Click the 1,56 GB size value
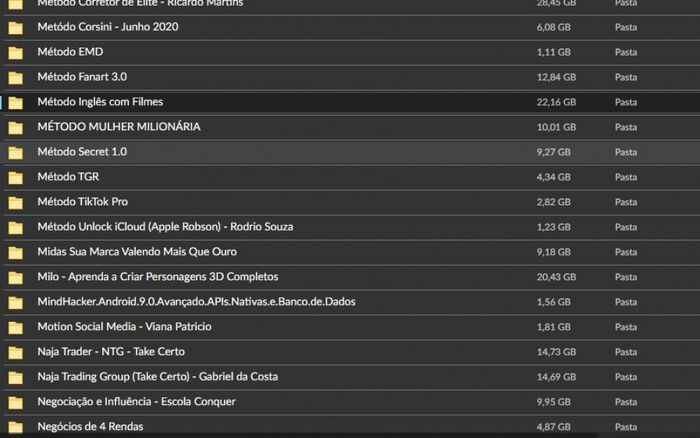Image resolution: width=700 pixels, height=438 pixels. tap(554, 302)
